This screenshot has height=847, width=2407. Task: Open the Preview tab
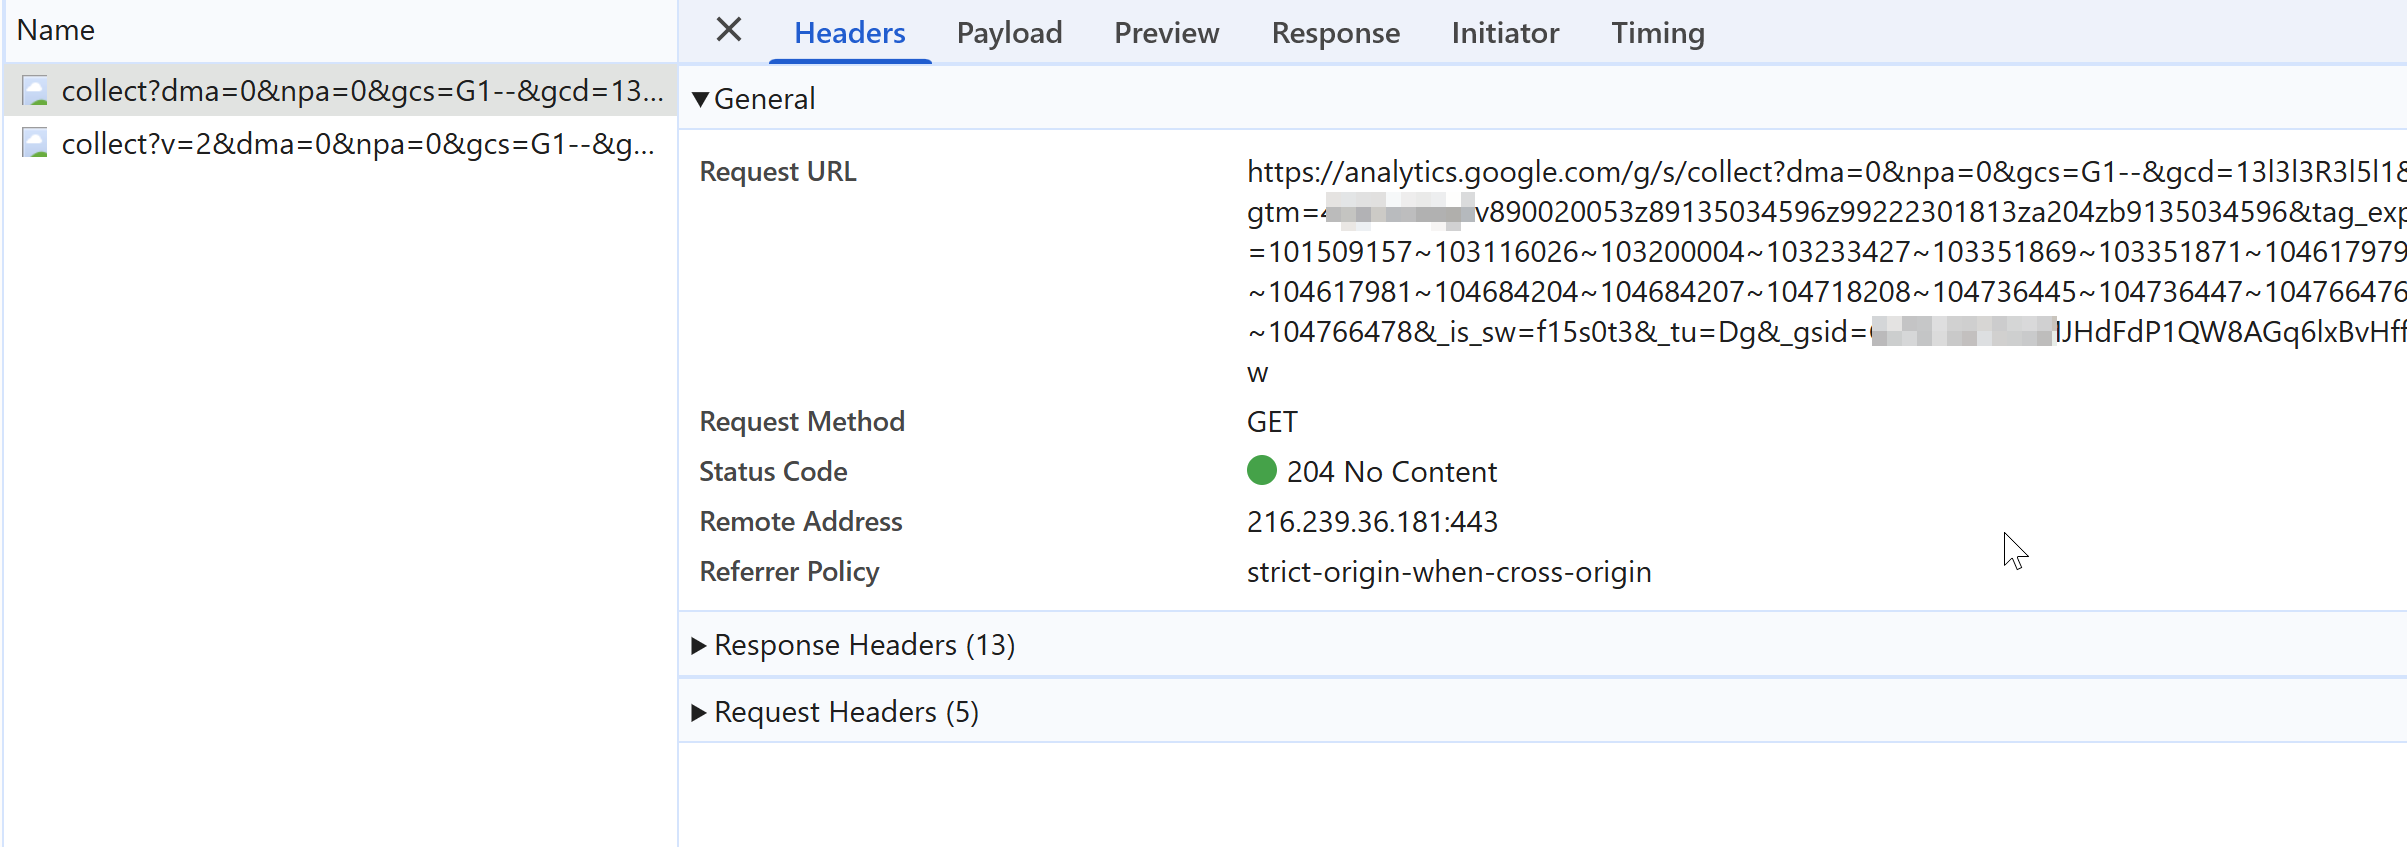click(x=1166, y=33)
